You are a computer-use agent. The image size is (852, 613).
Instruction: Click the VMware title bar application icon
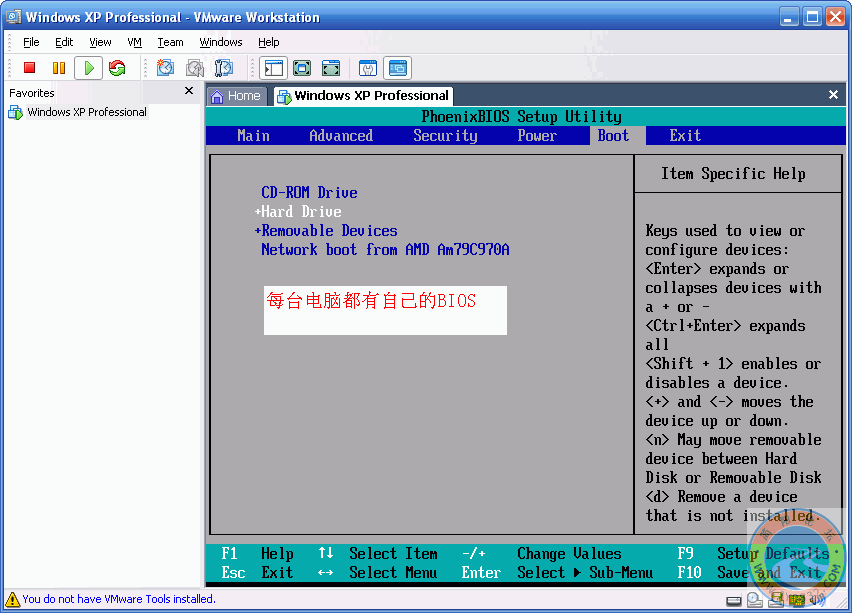[14, 17]
